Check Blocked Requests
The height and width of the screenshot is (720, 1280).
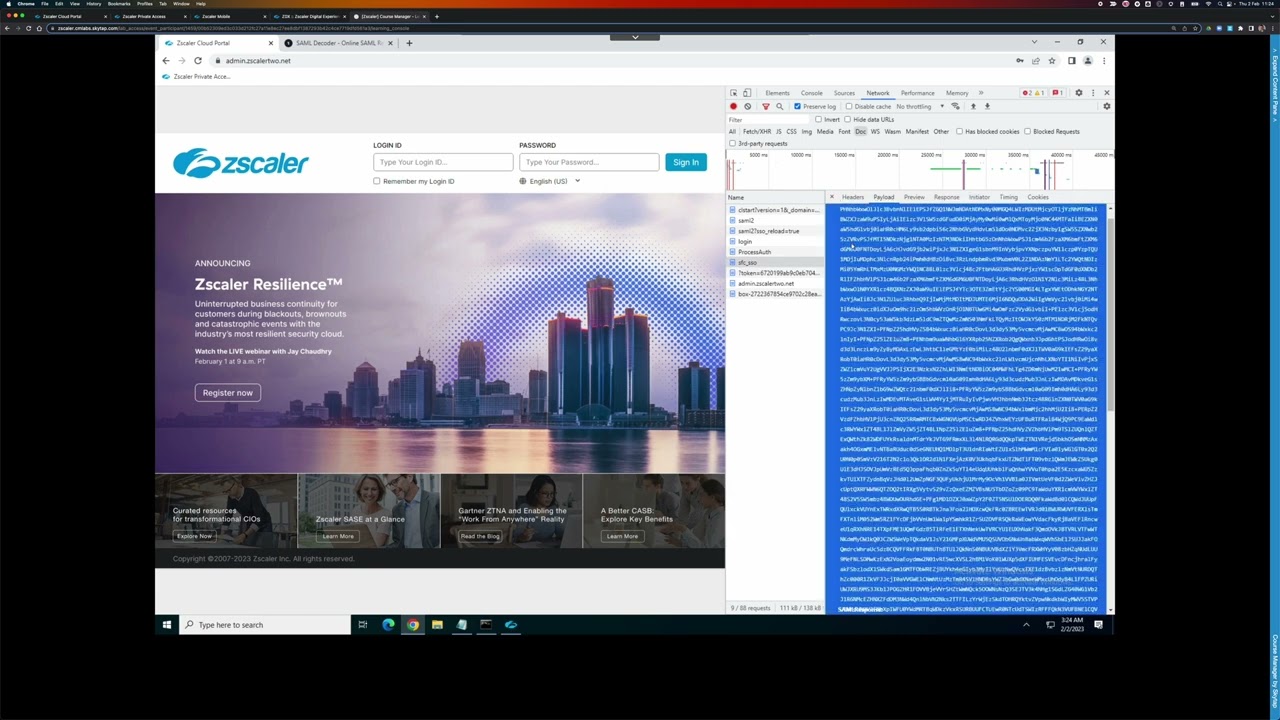(x=1027, y=131)
